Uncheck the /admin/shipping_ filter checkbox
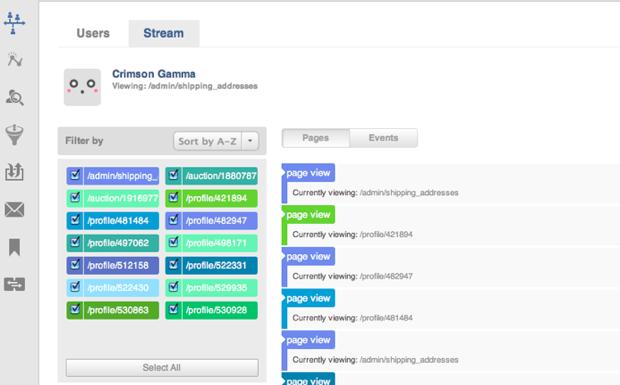Image resolution: width=620 pixels, height=385 pixels. [x=75, y=175]
